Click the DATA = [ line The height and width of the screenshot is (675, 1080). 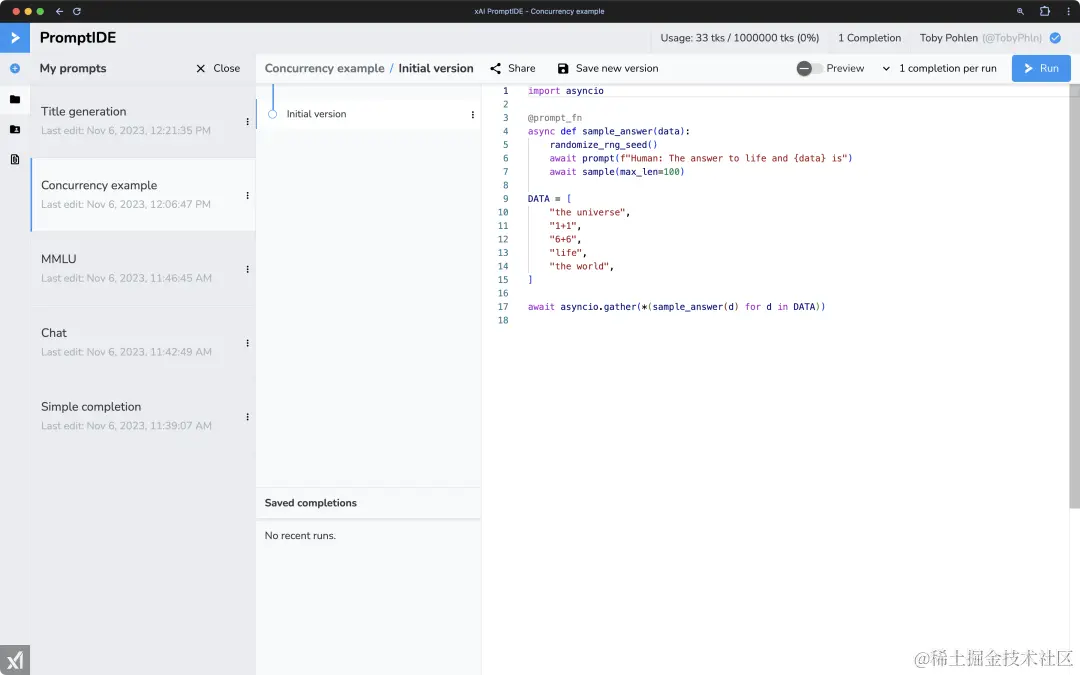pyautogui.click(x=550, y=199)
